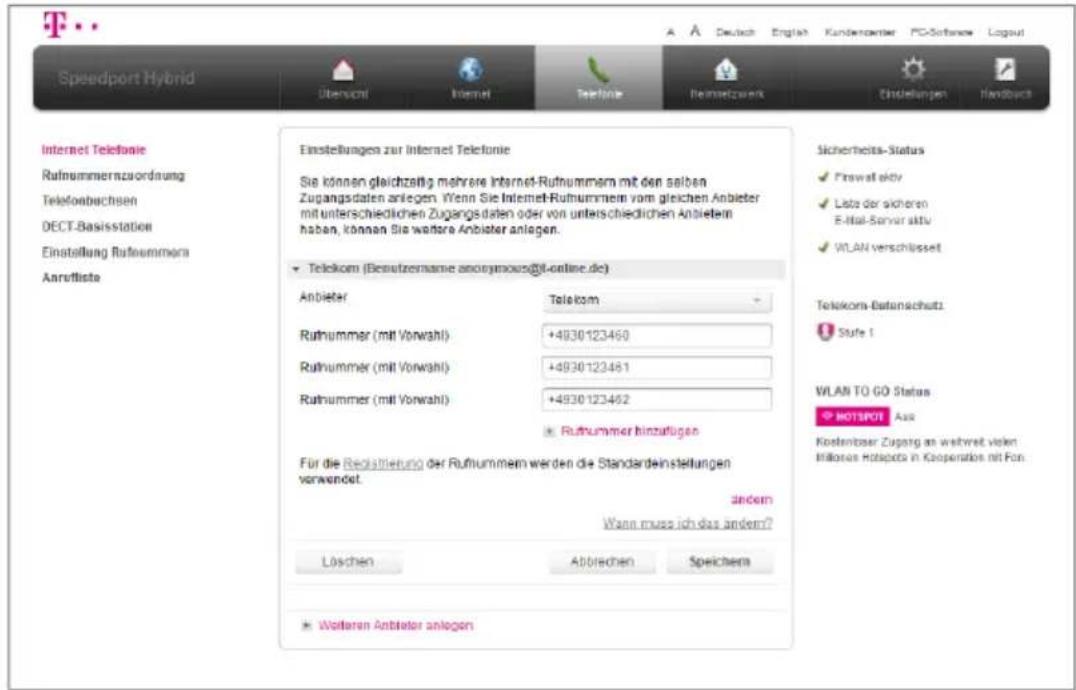Collapse the Telekom Benutzername section

[535, 268]
